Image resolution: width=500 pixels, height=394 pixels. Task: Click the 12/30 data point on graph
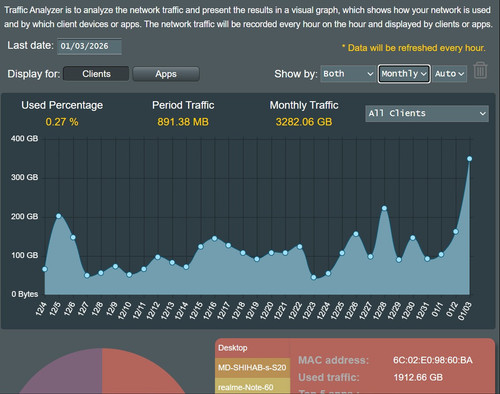click(413, 238)
